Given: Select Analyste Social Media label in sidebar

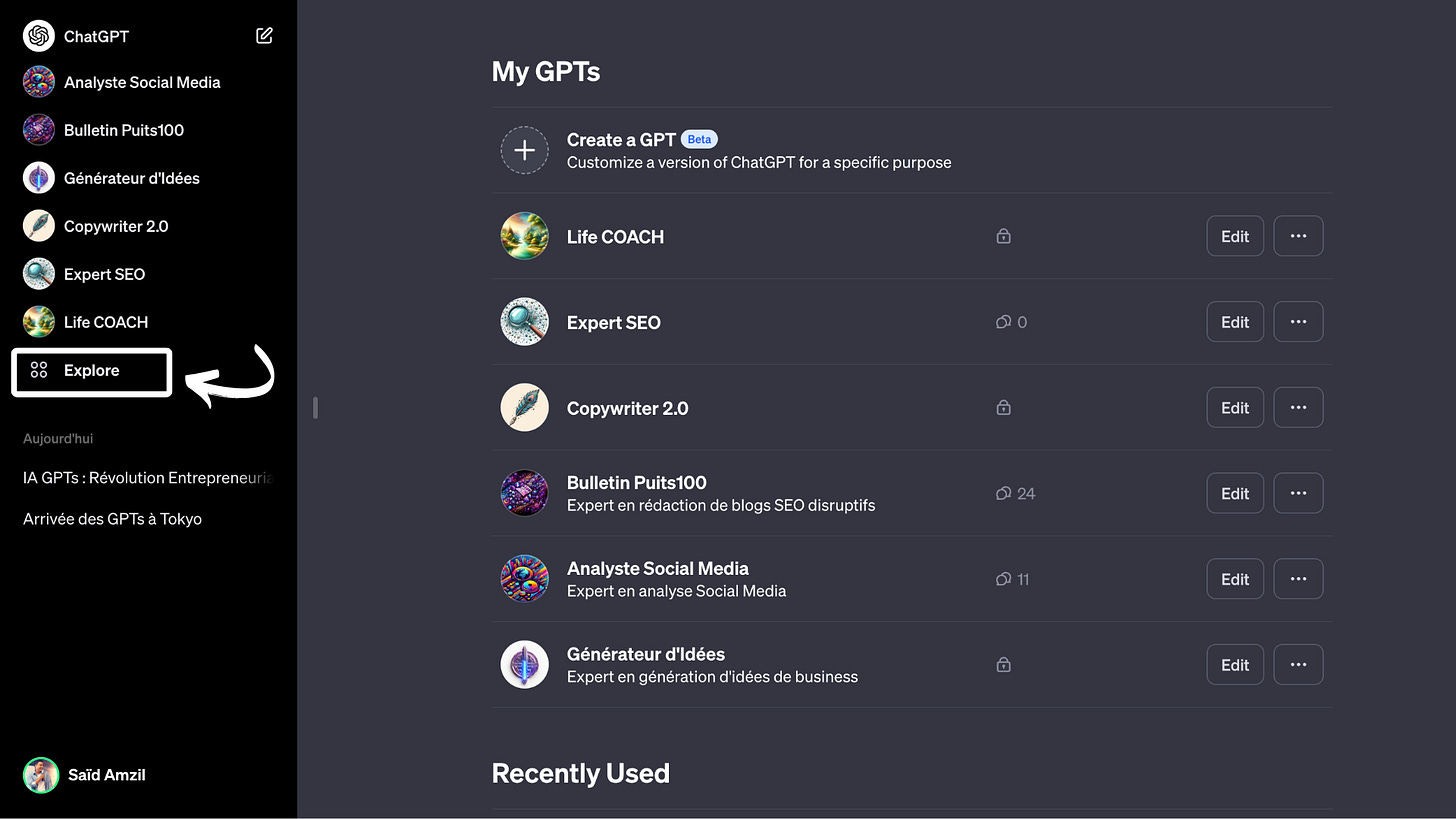Looking at the screenshot, I should coord(142,82).
